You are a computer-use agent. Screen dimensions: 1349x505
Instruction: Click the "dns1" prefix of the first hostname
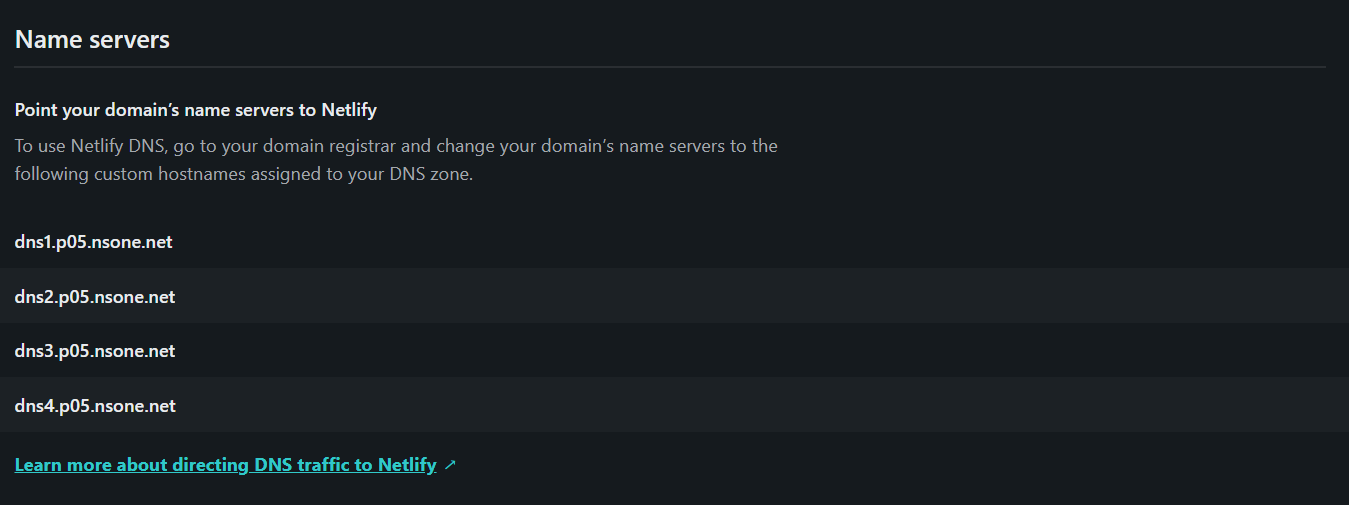32,242
